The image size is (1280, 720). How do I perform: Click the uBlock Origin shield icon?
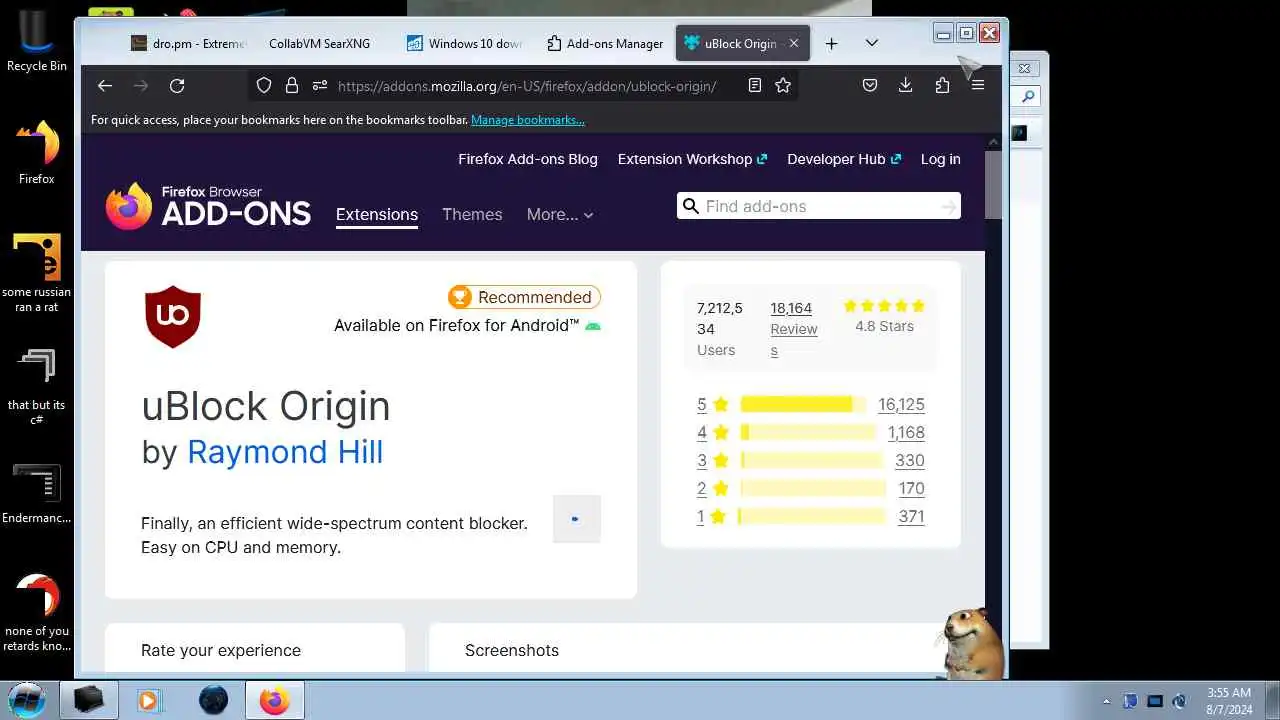click(173, 317)
